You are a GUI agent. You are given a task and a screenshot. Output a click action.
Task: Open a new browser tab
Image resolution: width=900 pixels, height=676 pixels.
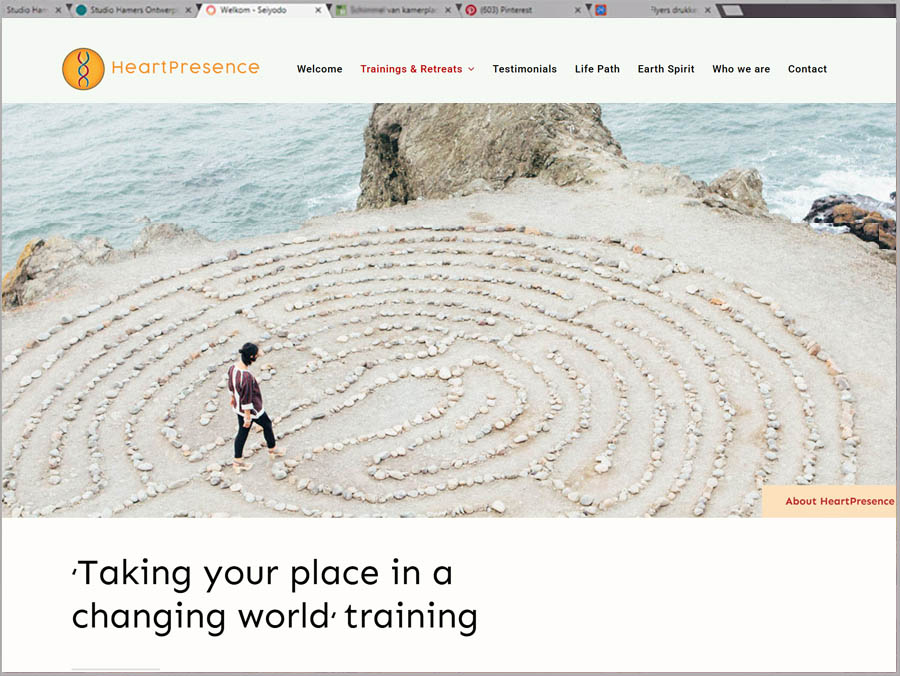pos(732,10)
